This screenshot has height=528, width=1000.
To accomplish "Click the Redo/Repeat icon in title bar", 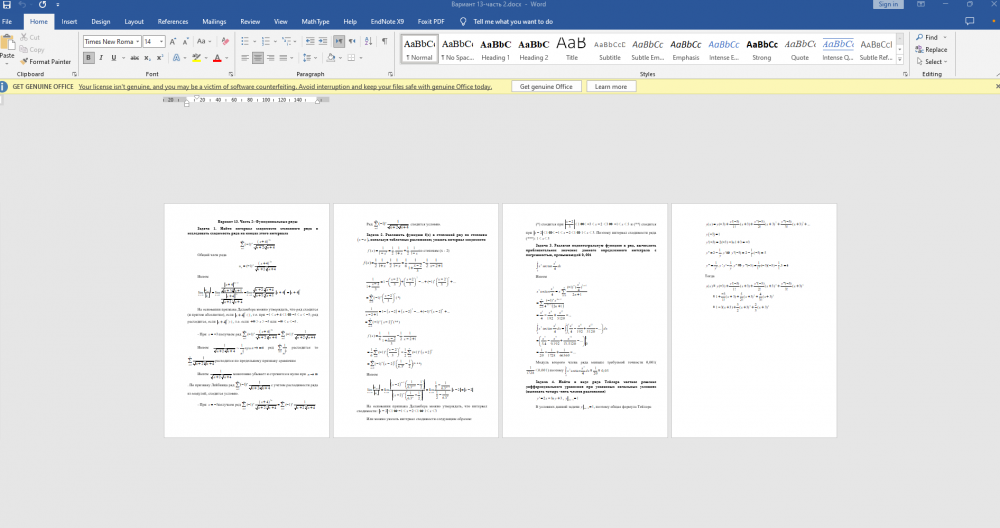I will [x=42, y=4].
